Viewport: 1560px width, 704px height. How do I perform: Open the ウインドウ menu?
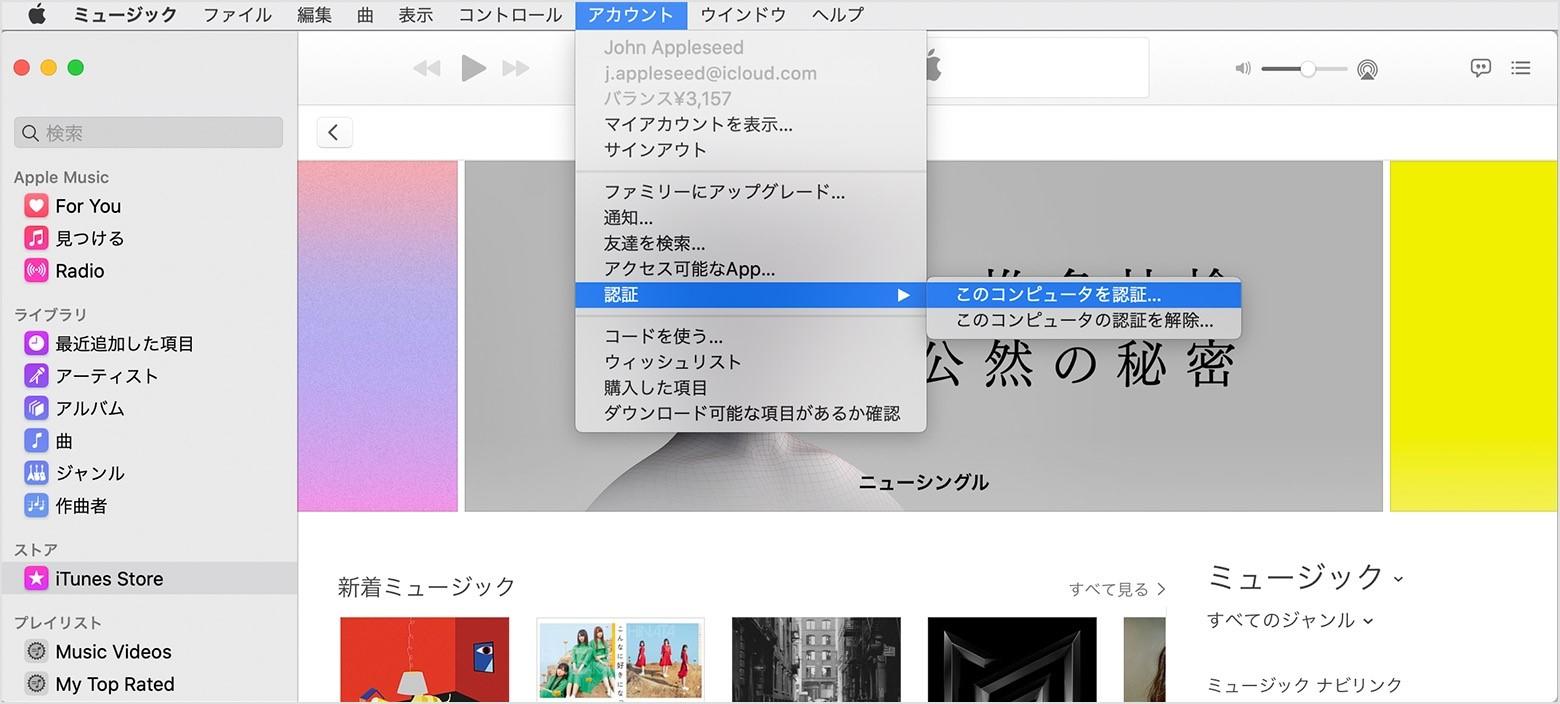pos(743,14)
